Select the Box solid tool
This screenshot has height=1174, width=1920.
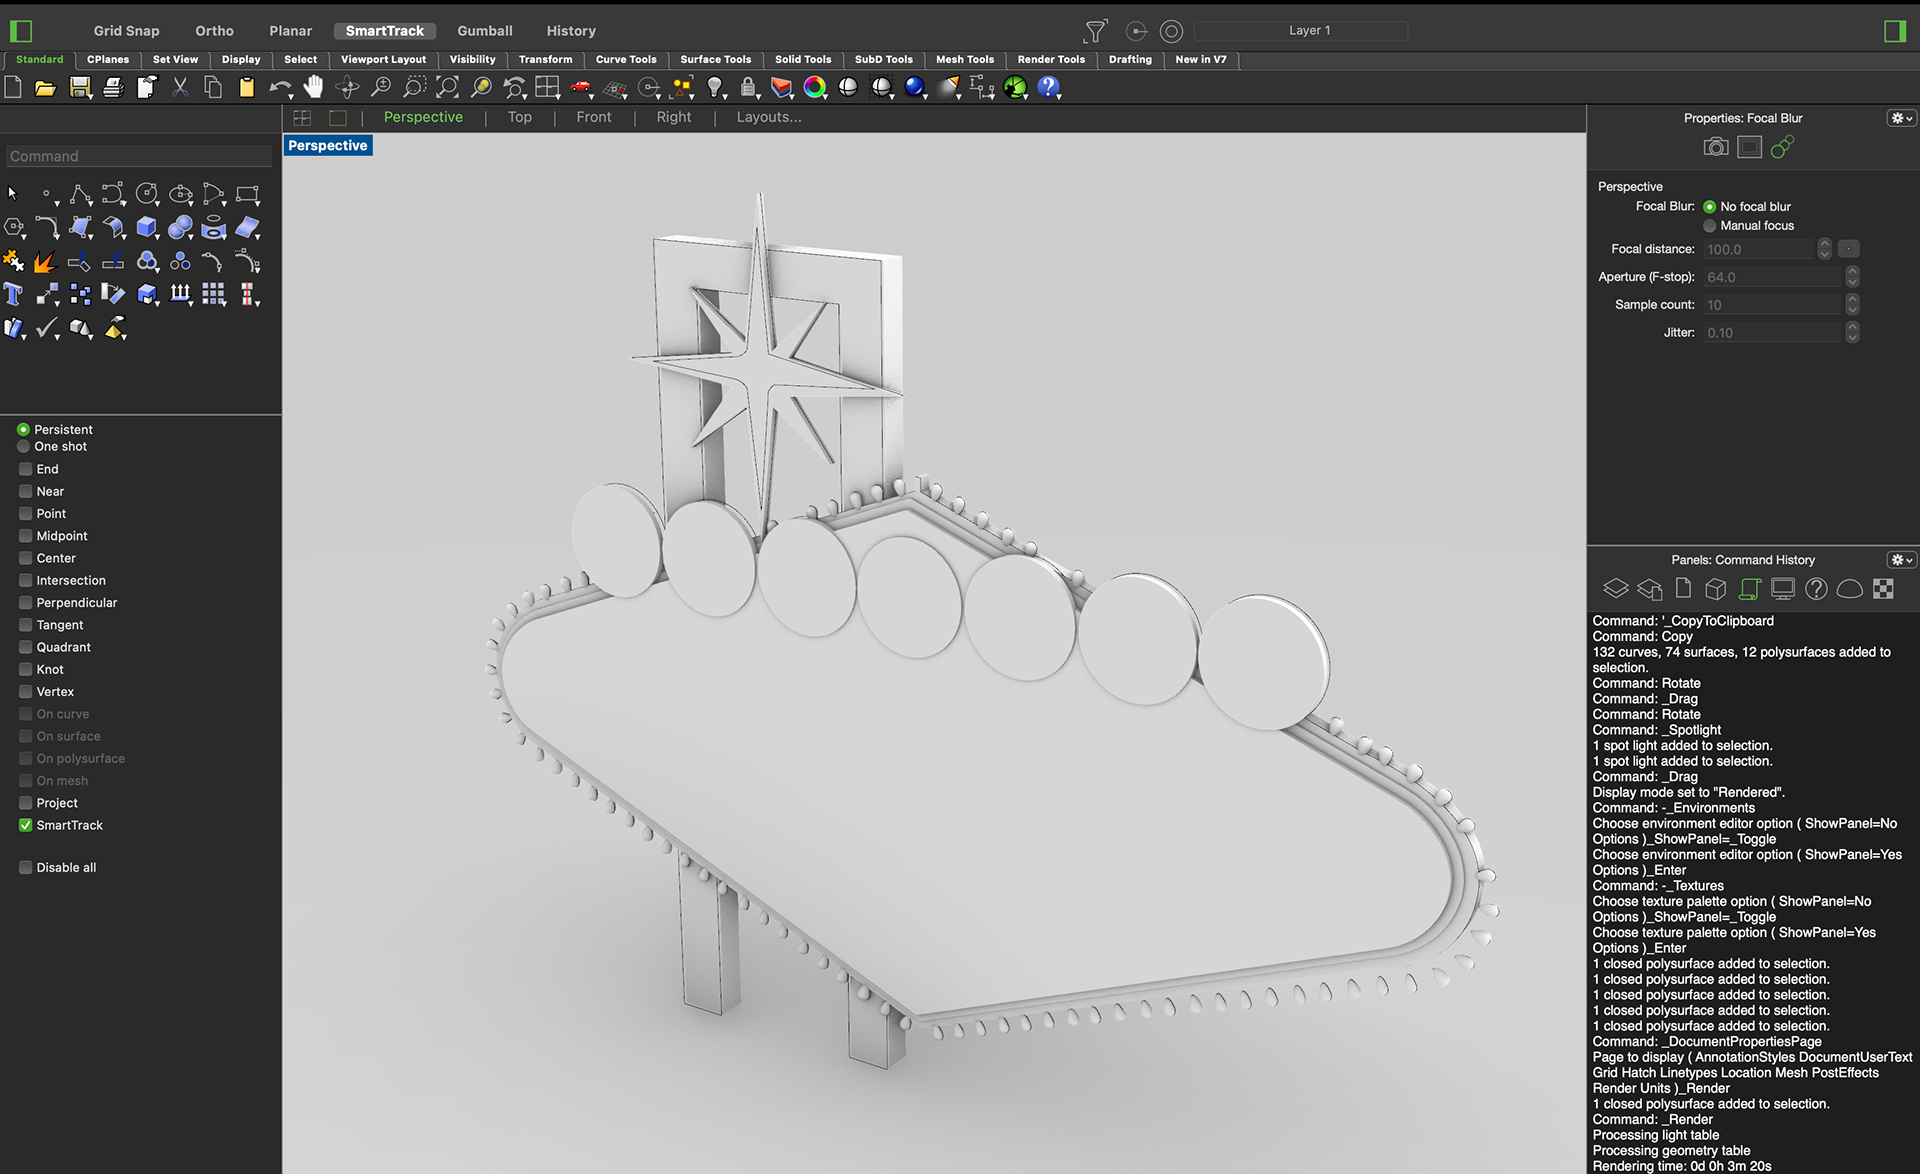tap(147, 228)
